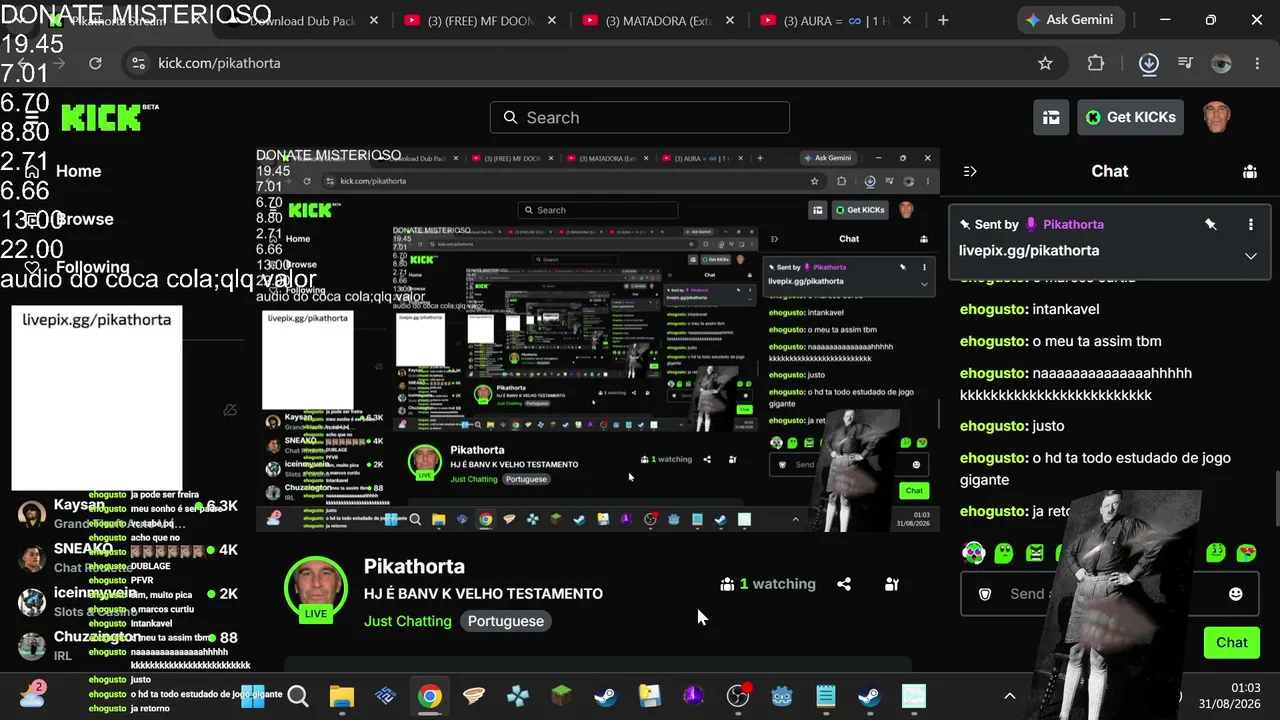Click the Kick Search field

click(x=640, y=117)
